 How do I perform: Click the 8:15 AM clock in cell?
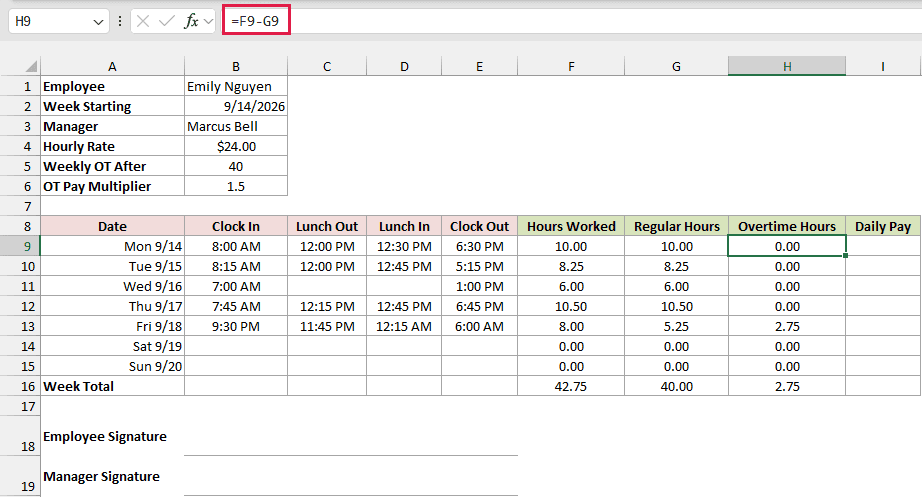(236, 266)
